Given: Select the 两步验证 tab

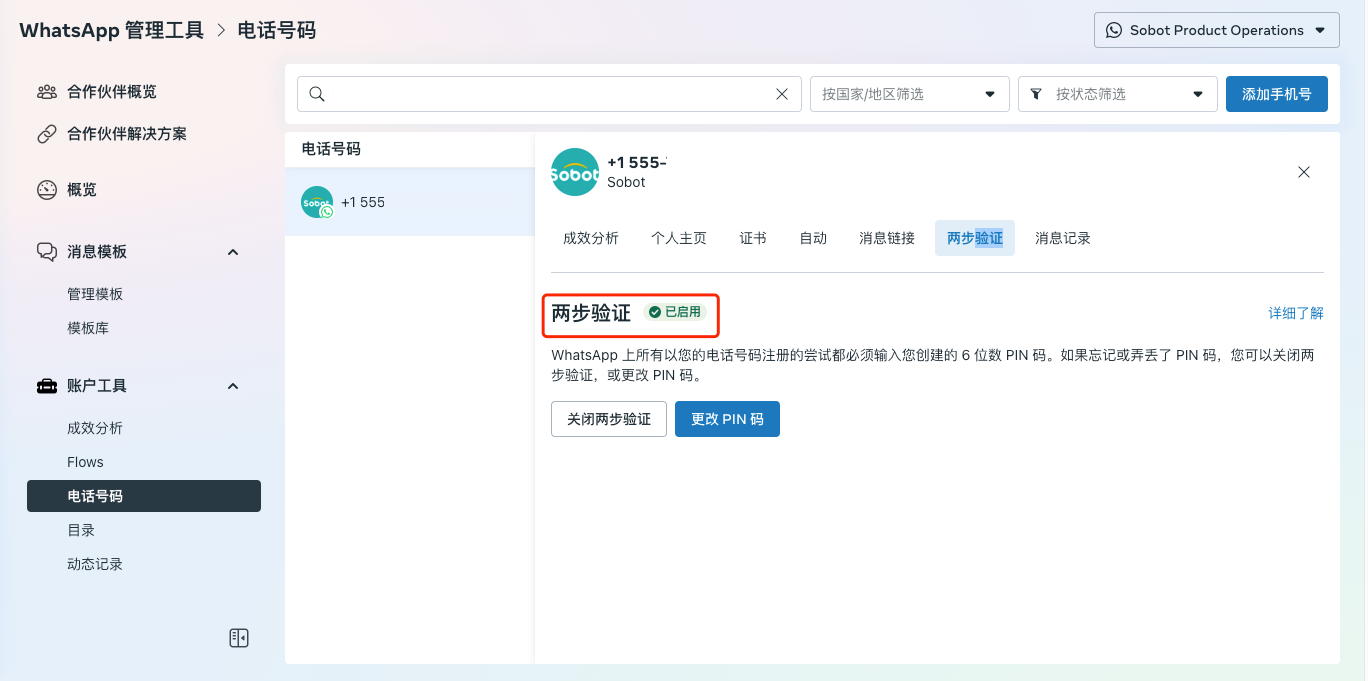Looking at the screenshot, I should coord(975,238).
